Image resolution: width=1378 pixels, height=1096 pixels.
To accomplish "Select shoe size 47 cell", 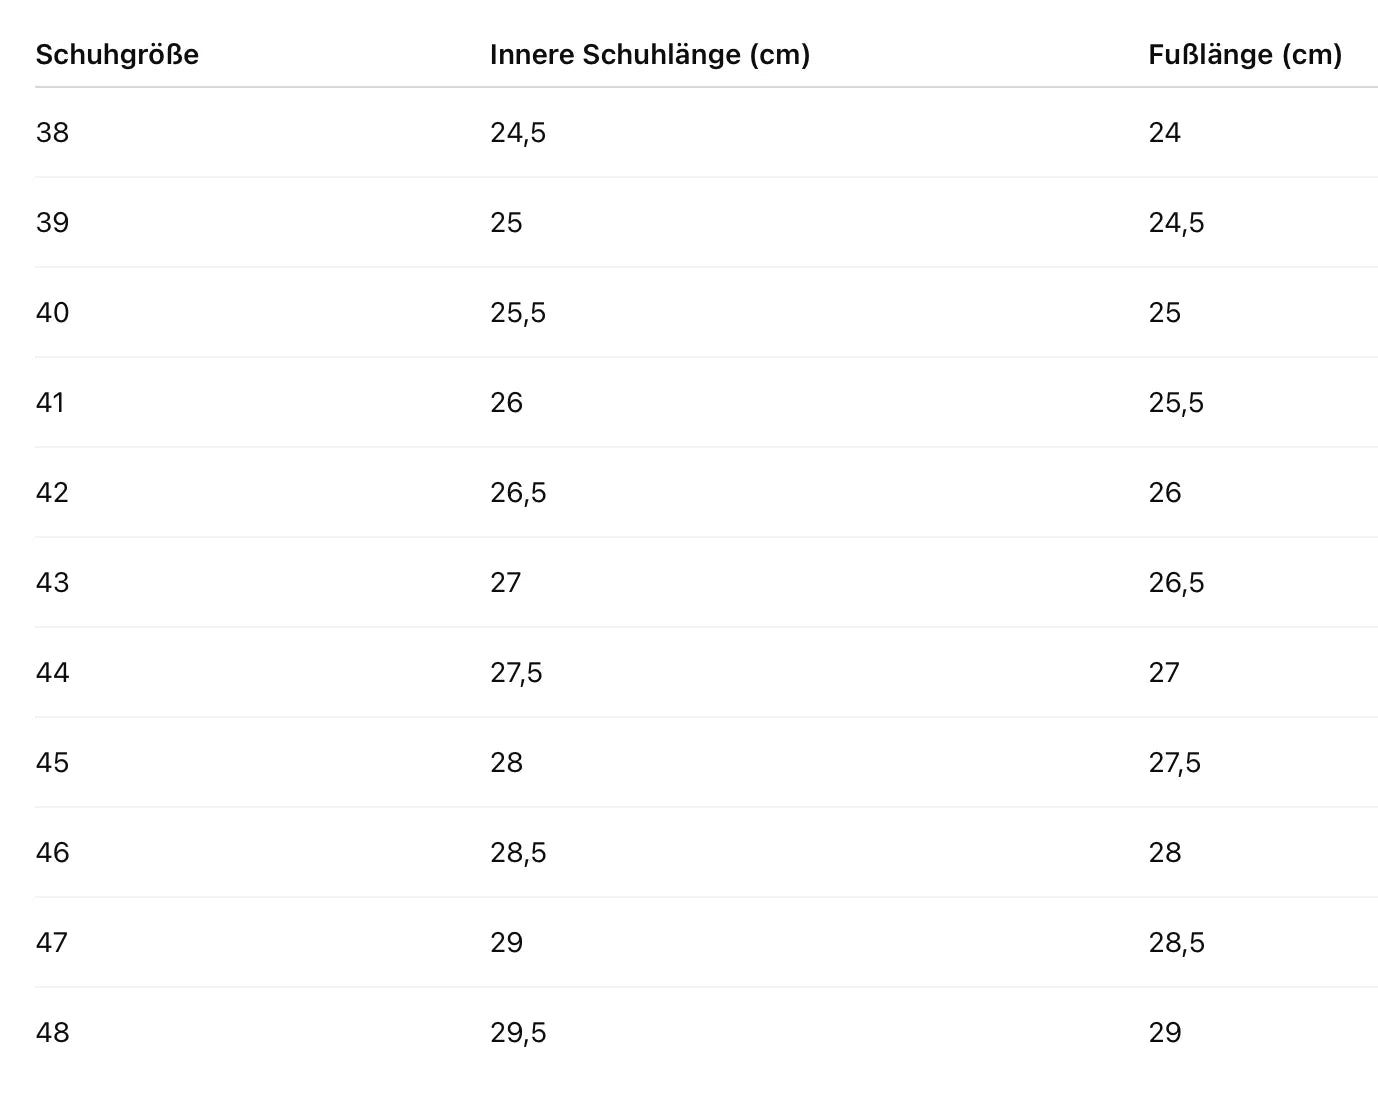I will (52, 943).
